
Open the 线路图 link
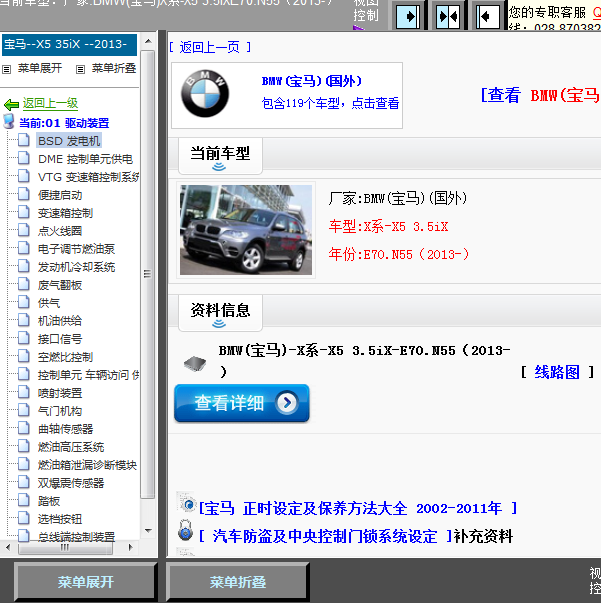tap(557, 372)
